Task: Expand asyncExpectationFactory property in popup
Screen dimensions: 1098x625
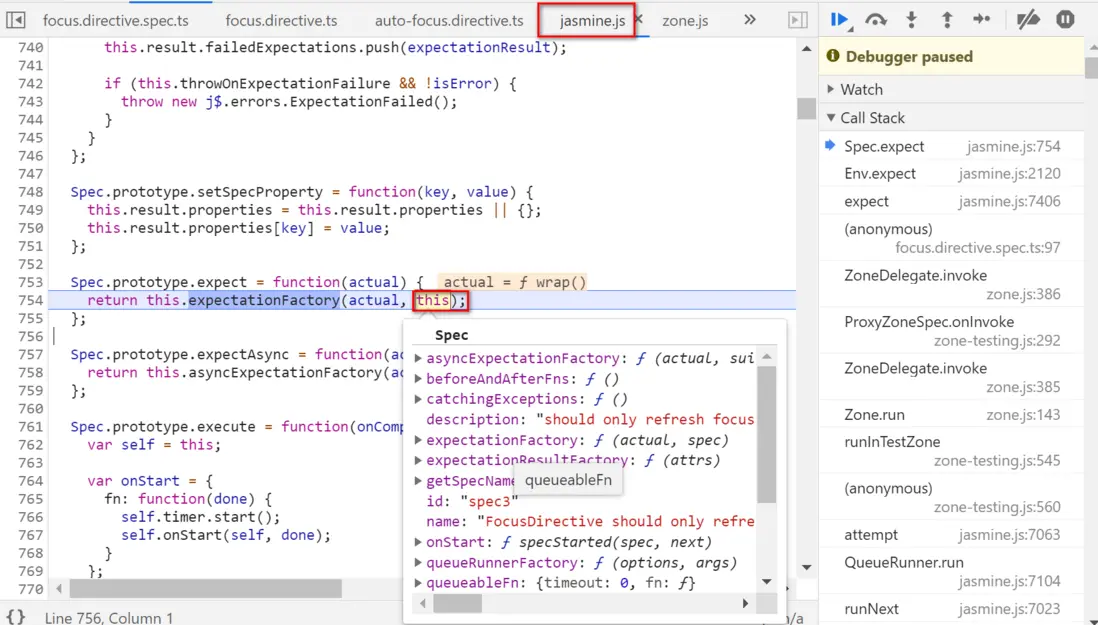Action: 419,358
